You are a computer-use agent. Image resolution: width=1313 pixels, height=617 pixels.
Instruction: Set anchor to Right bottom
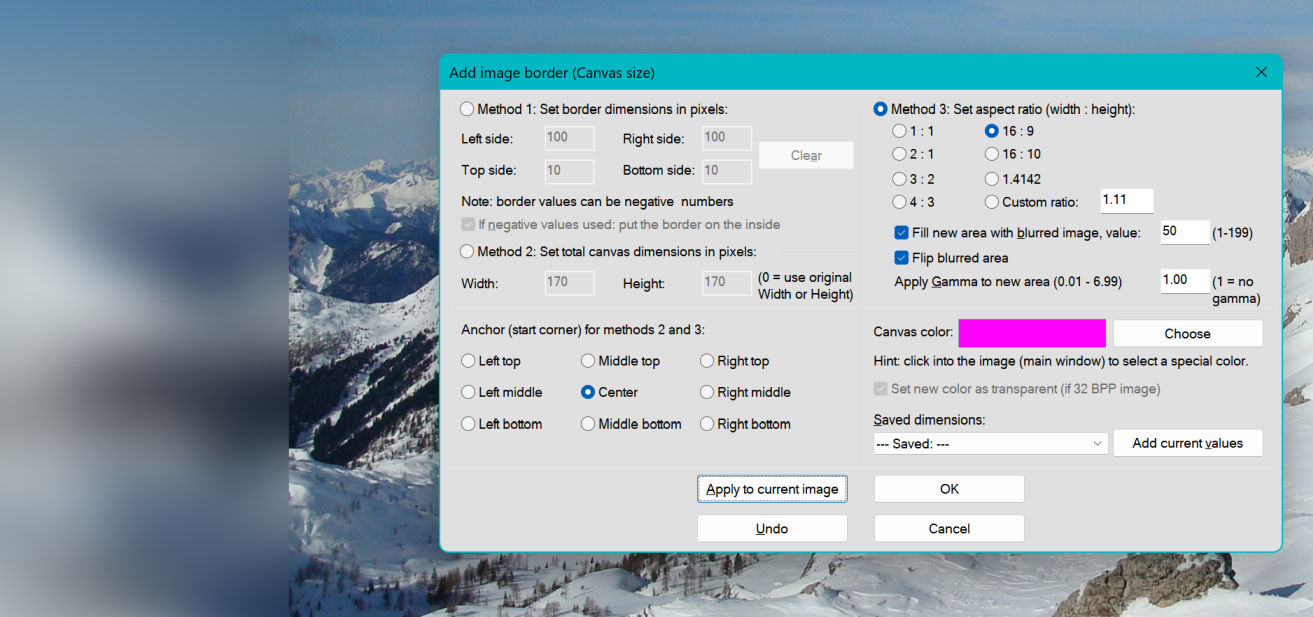pos(707,424)
